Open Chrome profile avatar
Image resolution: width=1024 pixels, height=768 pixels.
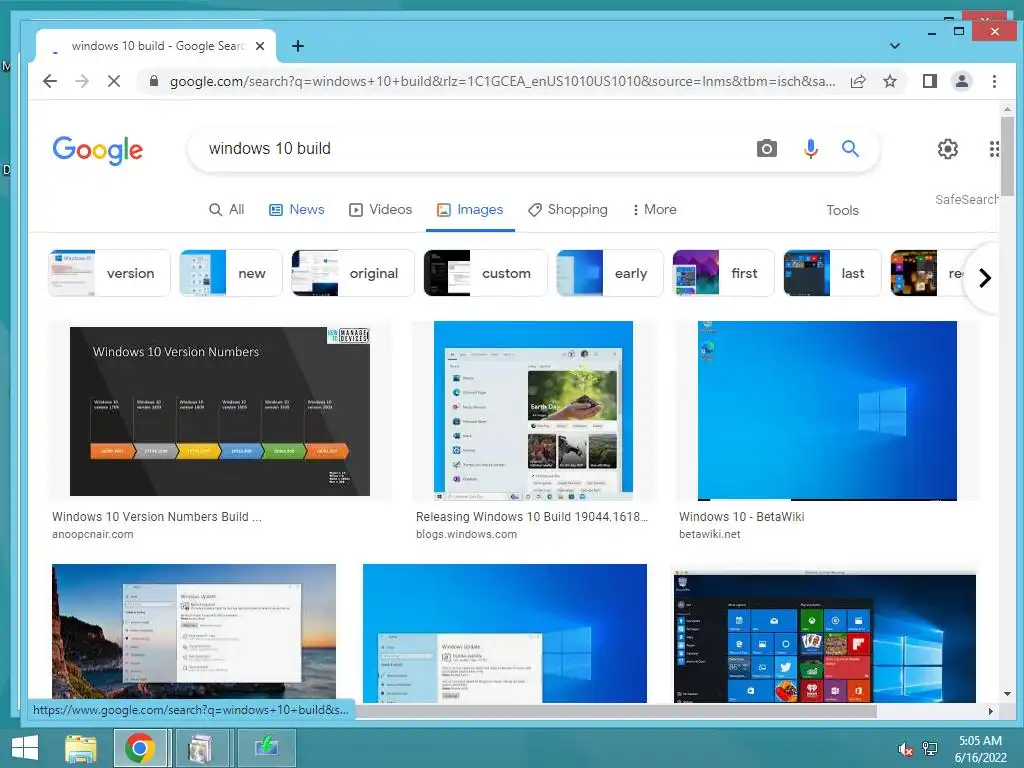(961, 81)
